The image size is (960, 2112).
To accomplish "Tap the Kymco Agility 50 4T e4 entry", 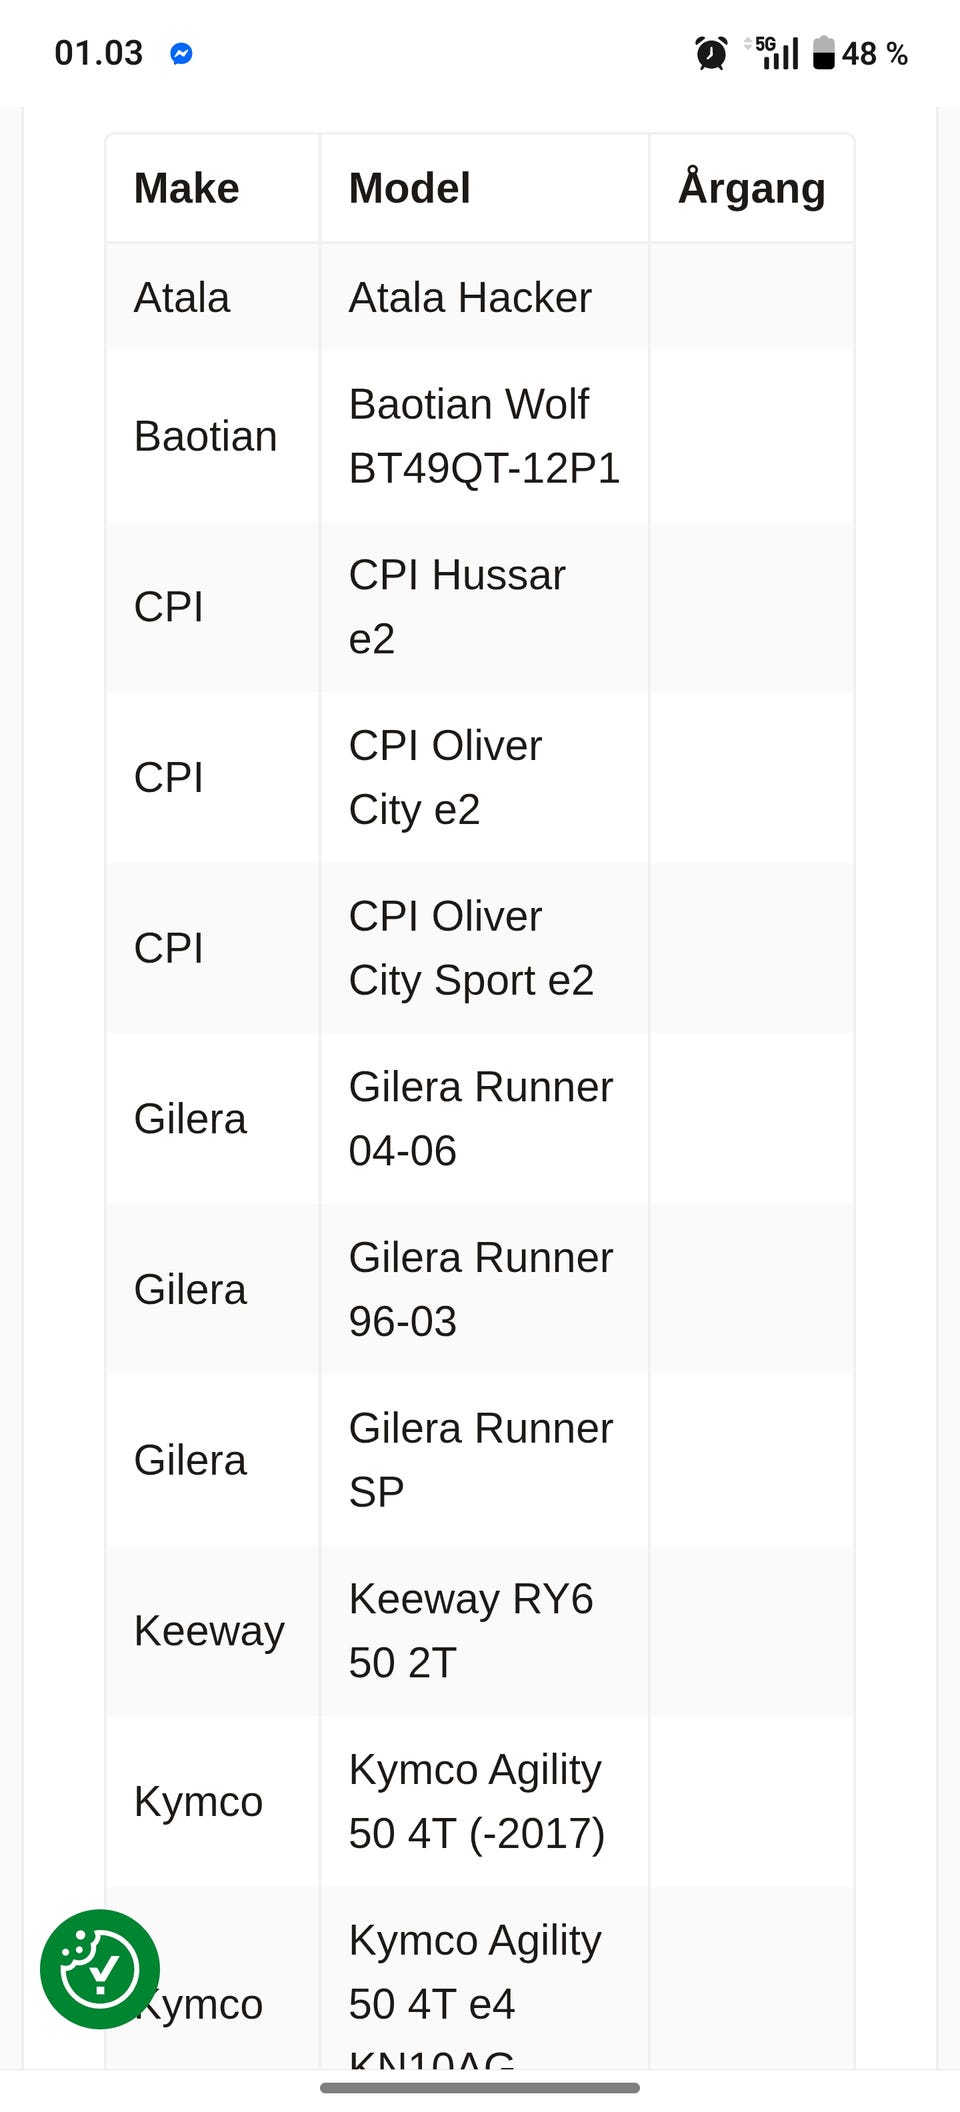I will click(475, 1972).
